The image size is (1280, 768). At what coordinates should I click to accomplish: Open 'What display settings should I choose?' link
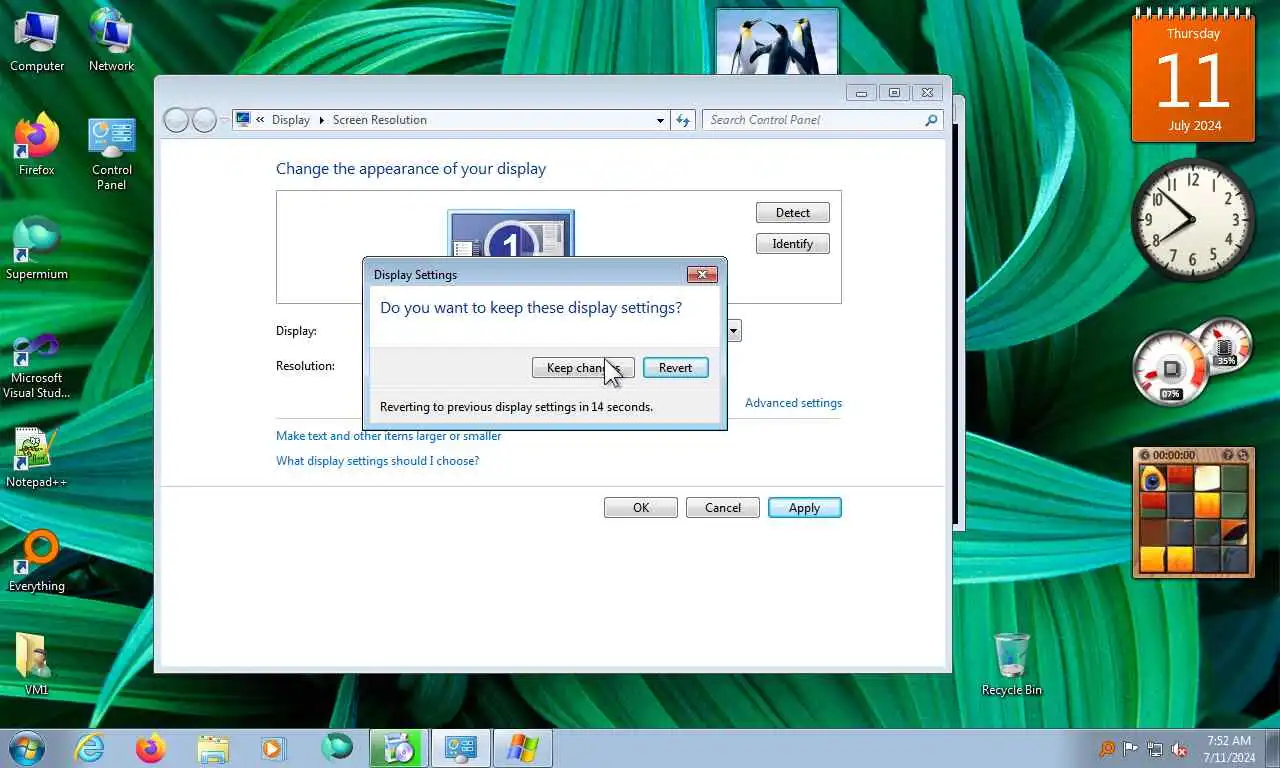[x=377, y=461]
